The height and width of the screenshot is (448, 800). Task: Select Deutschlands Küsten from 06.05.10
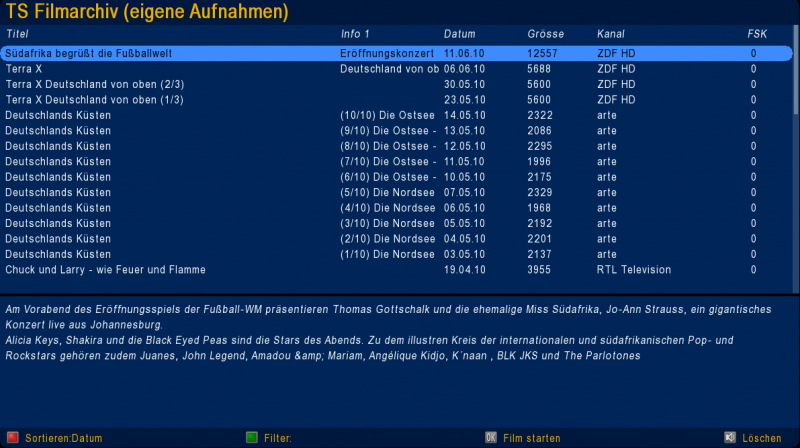click(x=396, y=208)
